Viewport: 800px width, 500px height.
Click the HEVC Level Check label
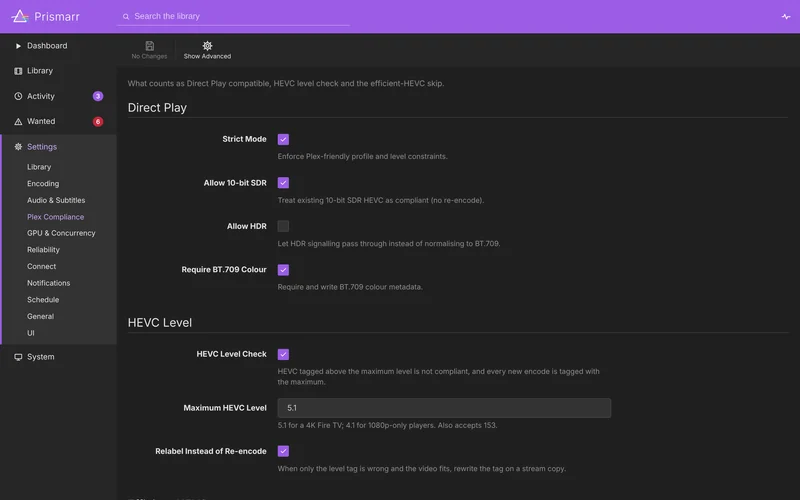click(x=232, y=354)
